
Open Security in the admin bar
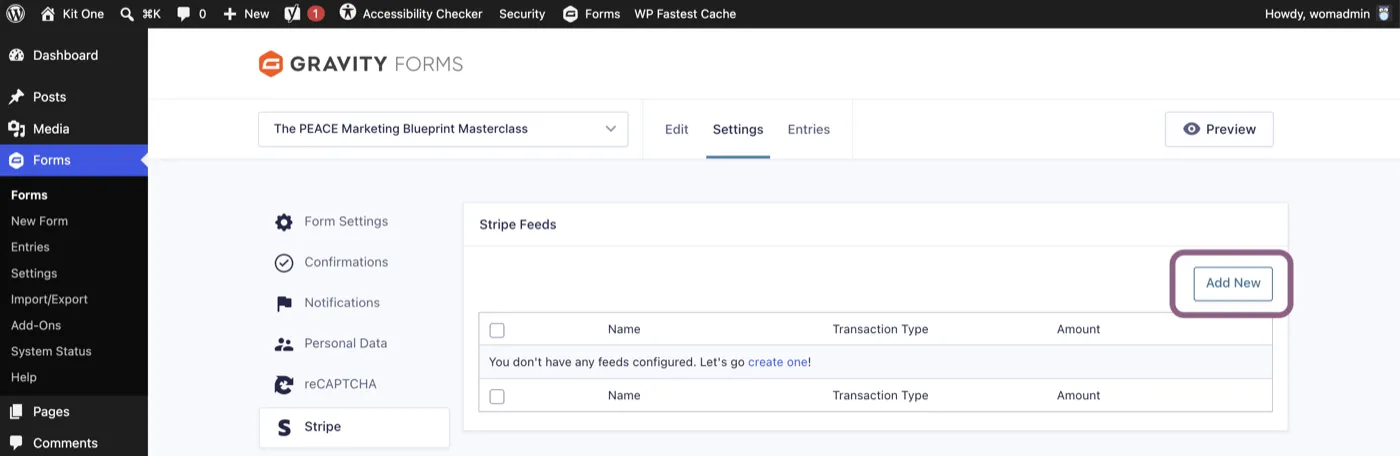pos(522,14)
